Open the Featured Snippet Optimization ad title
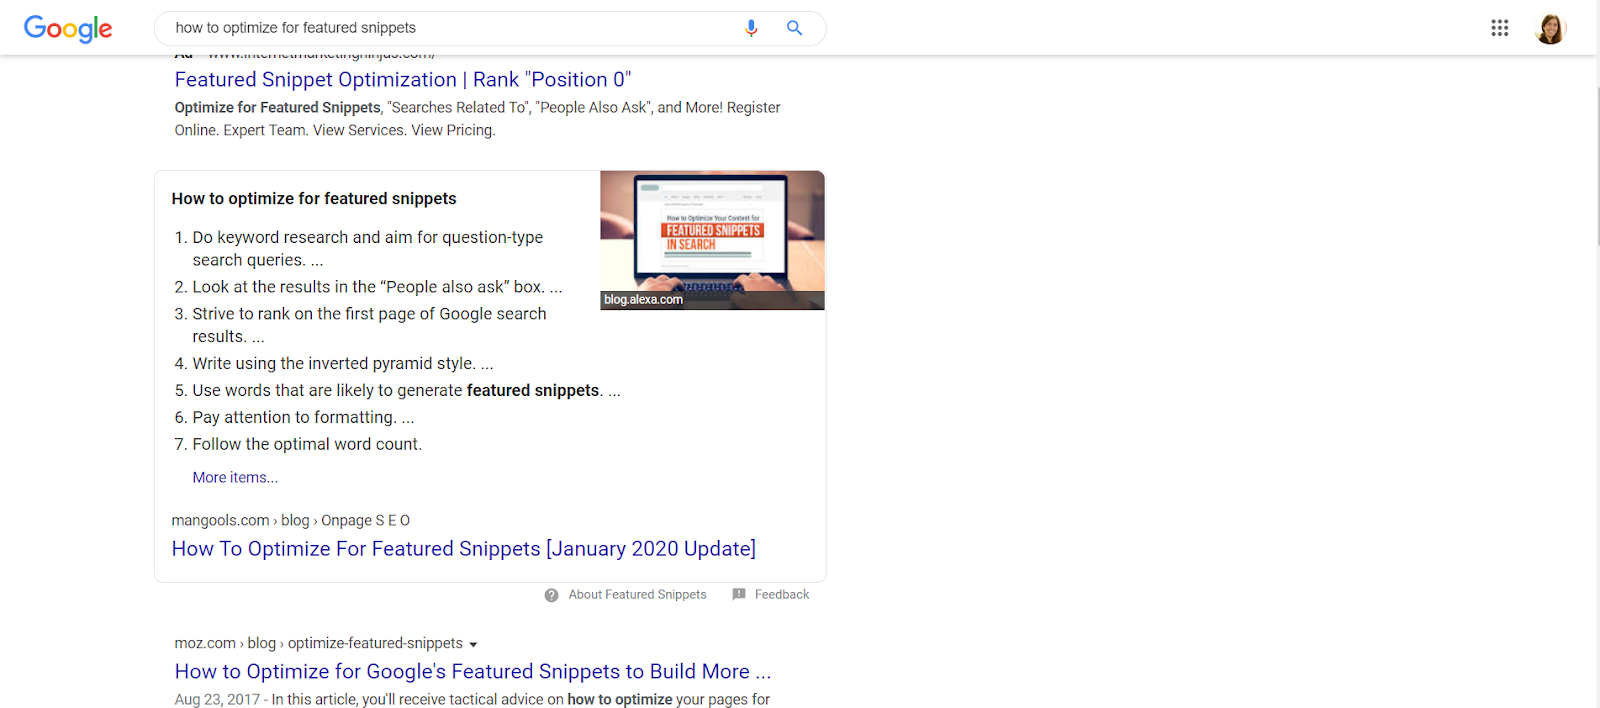Image resolution: width=1600 pixels, height=708 pixels. tap(403, 80)
